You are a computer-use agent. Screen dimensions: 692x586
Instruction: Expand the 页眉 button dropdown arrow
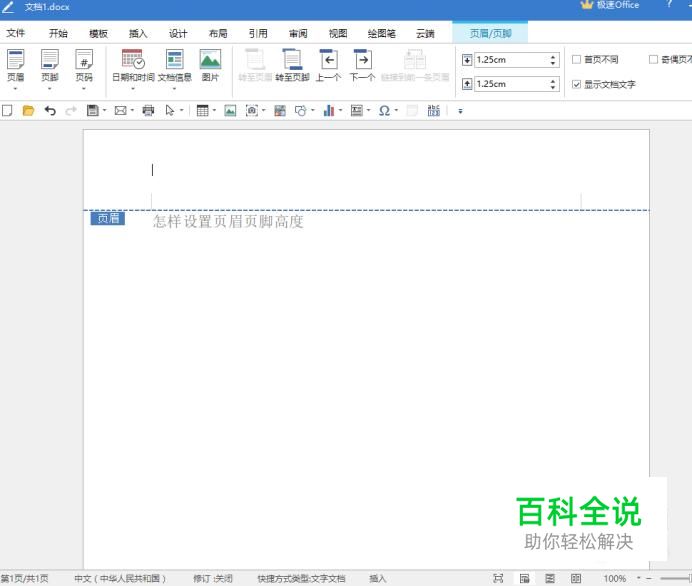click(x=15, y=89)
